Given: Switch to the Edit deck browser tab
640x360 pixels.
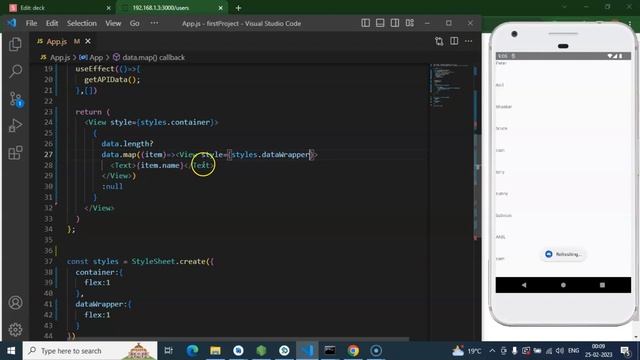Looking at the screenshot, I should point(60,8).
